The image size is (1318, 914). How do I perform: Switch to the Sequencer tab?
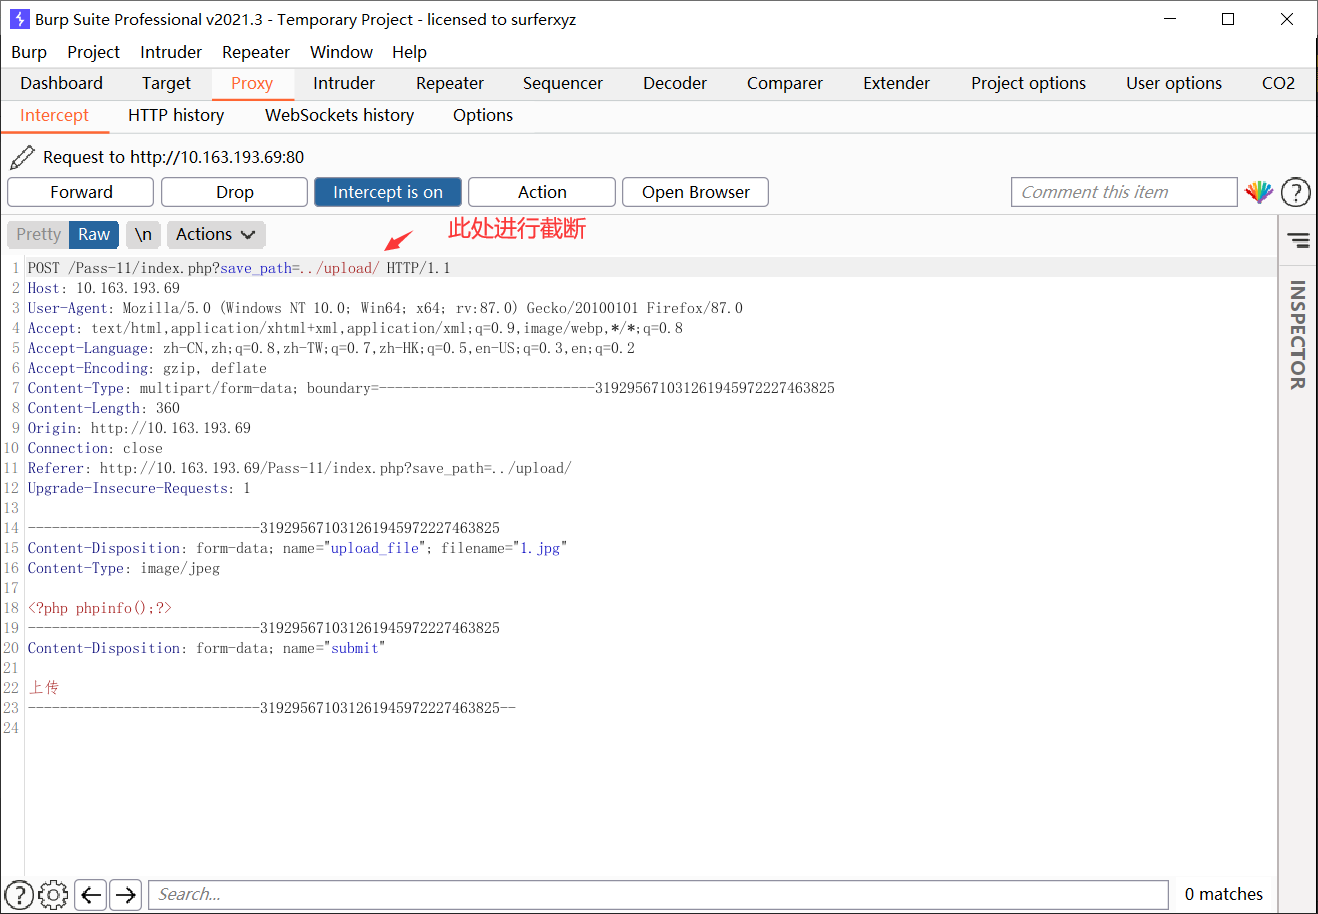click(x=563, y=83)
